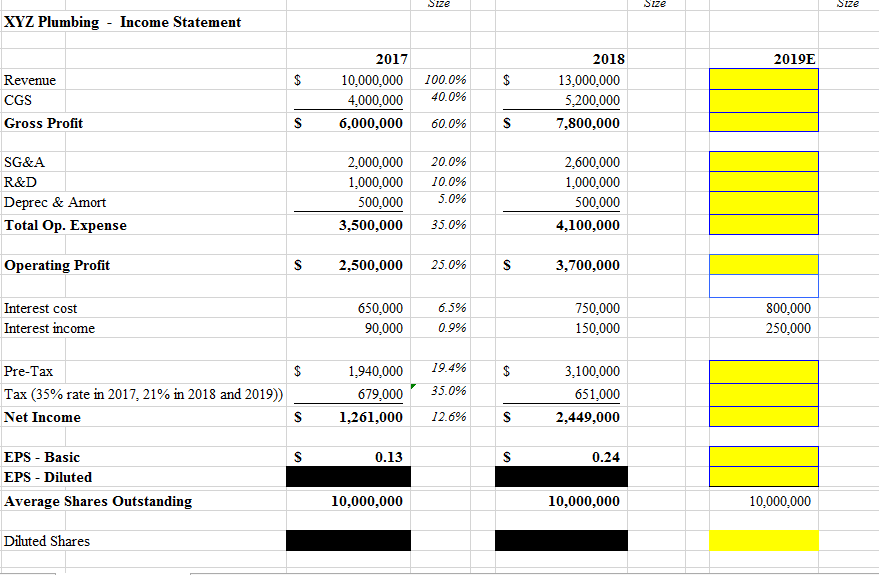Click 2019E interest income 250,000
This screenshot has width=879, height=575.
[x=789, y=328]
